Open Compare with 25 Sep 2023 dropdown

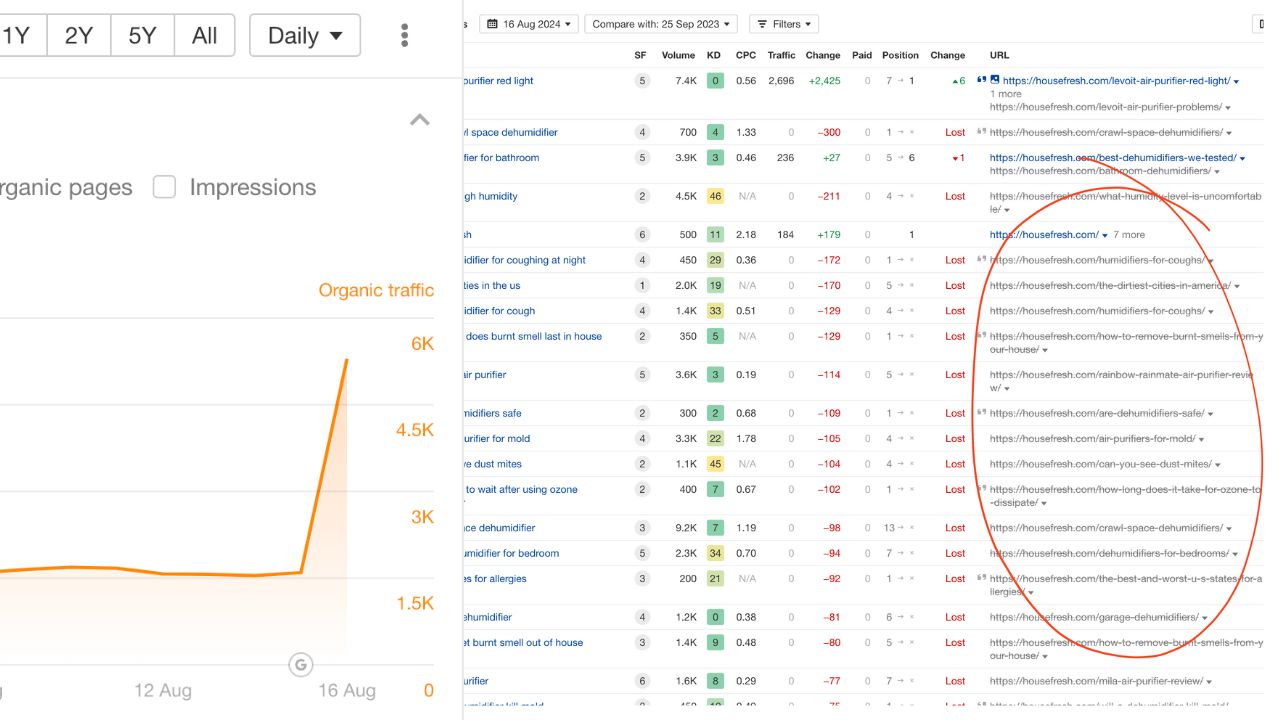[661, 24]
